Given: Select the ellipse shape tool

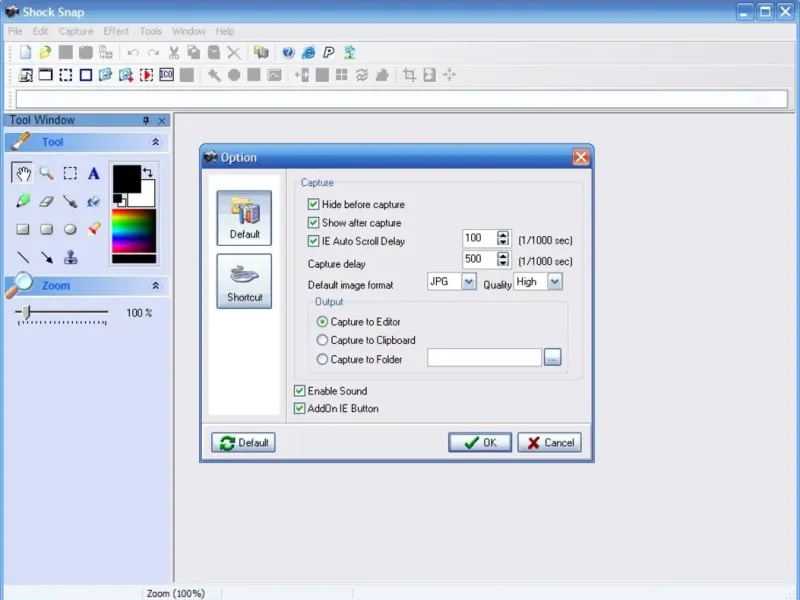Looking at the screenshot, I should [x=70, y=229].
